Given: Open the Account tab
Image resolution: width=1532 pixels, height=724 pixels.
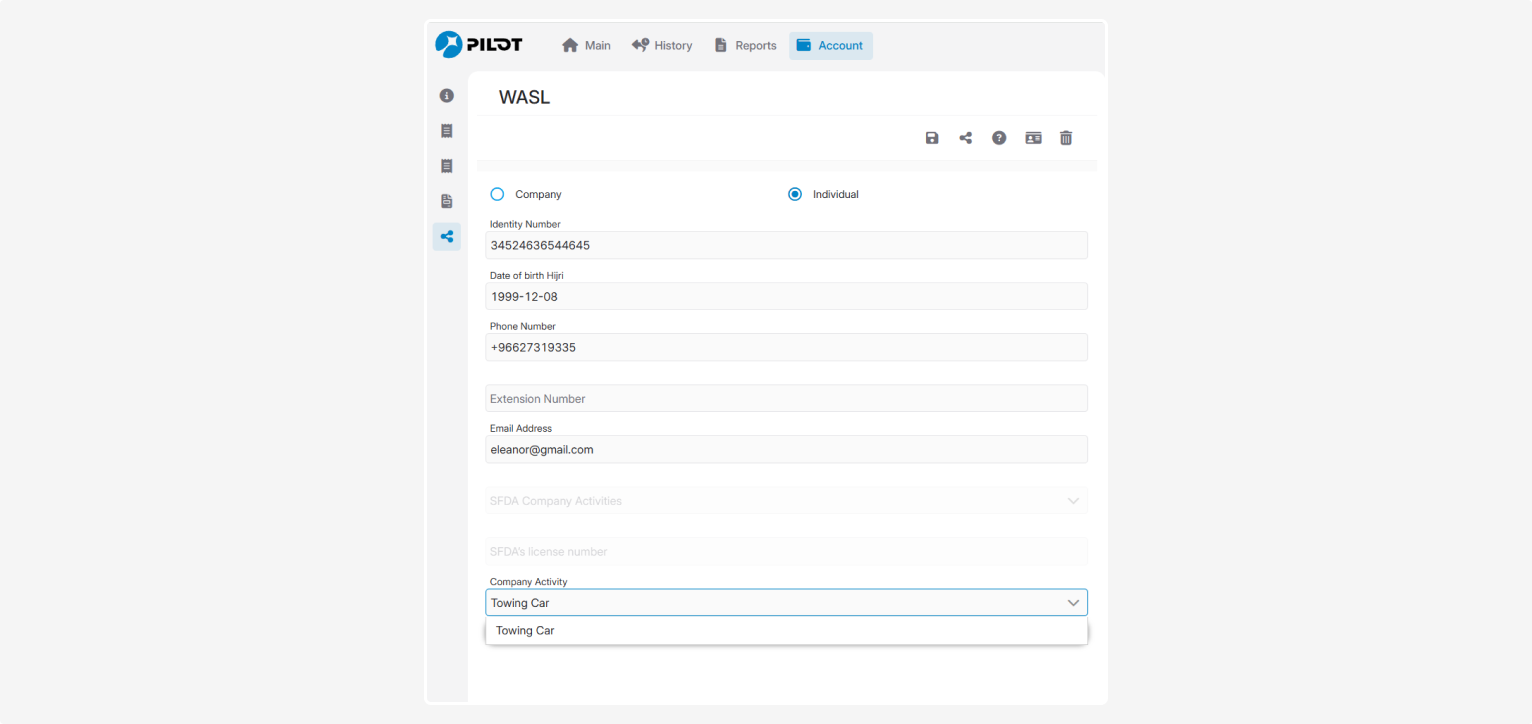Looking at the screenshot, I should [x=830, y=46].
